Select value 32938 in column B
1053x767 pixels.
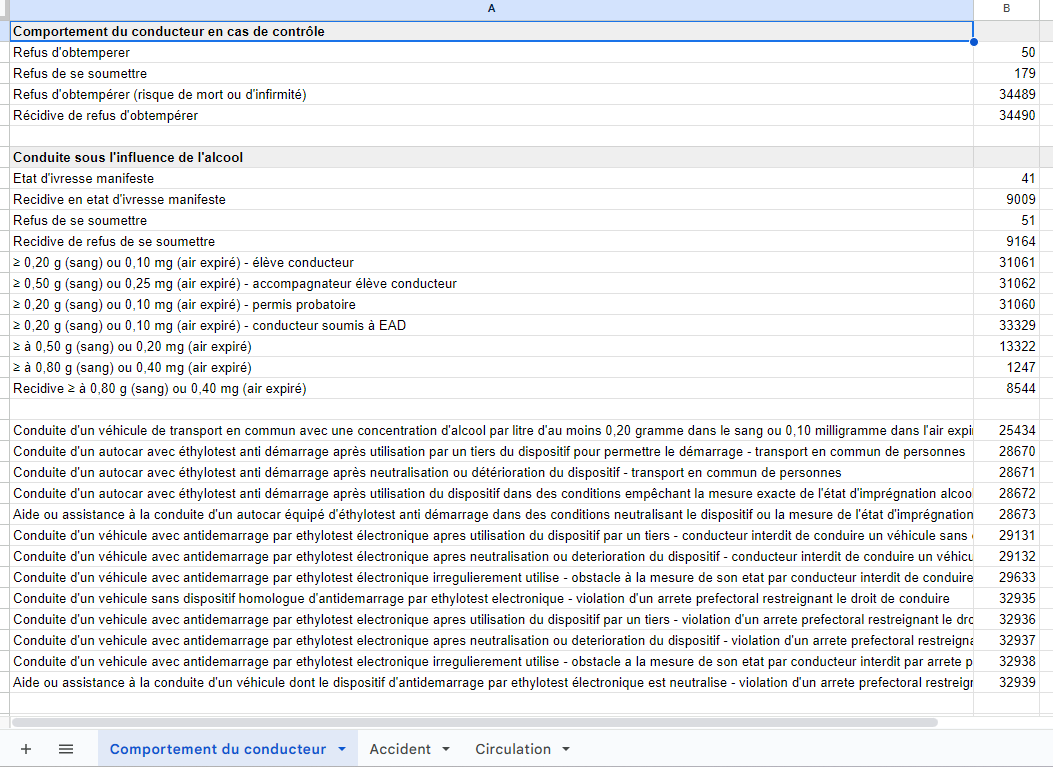pyautogui.click(x=1006, y=661)
